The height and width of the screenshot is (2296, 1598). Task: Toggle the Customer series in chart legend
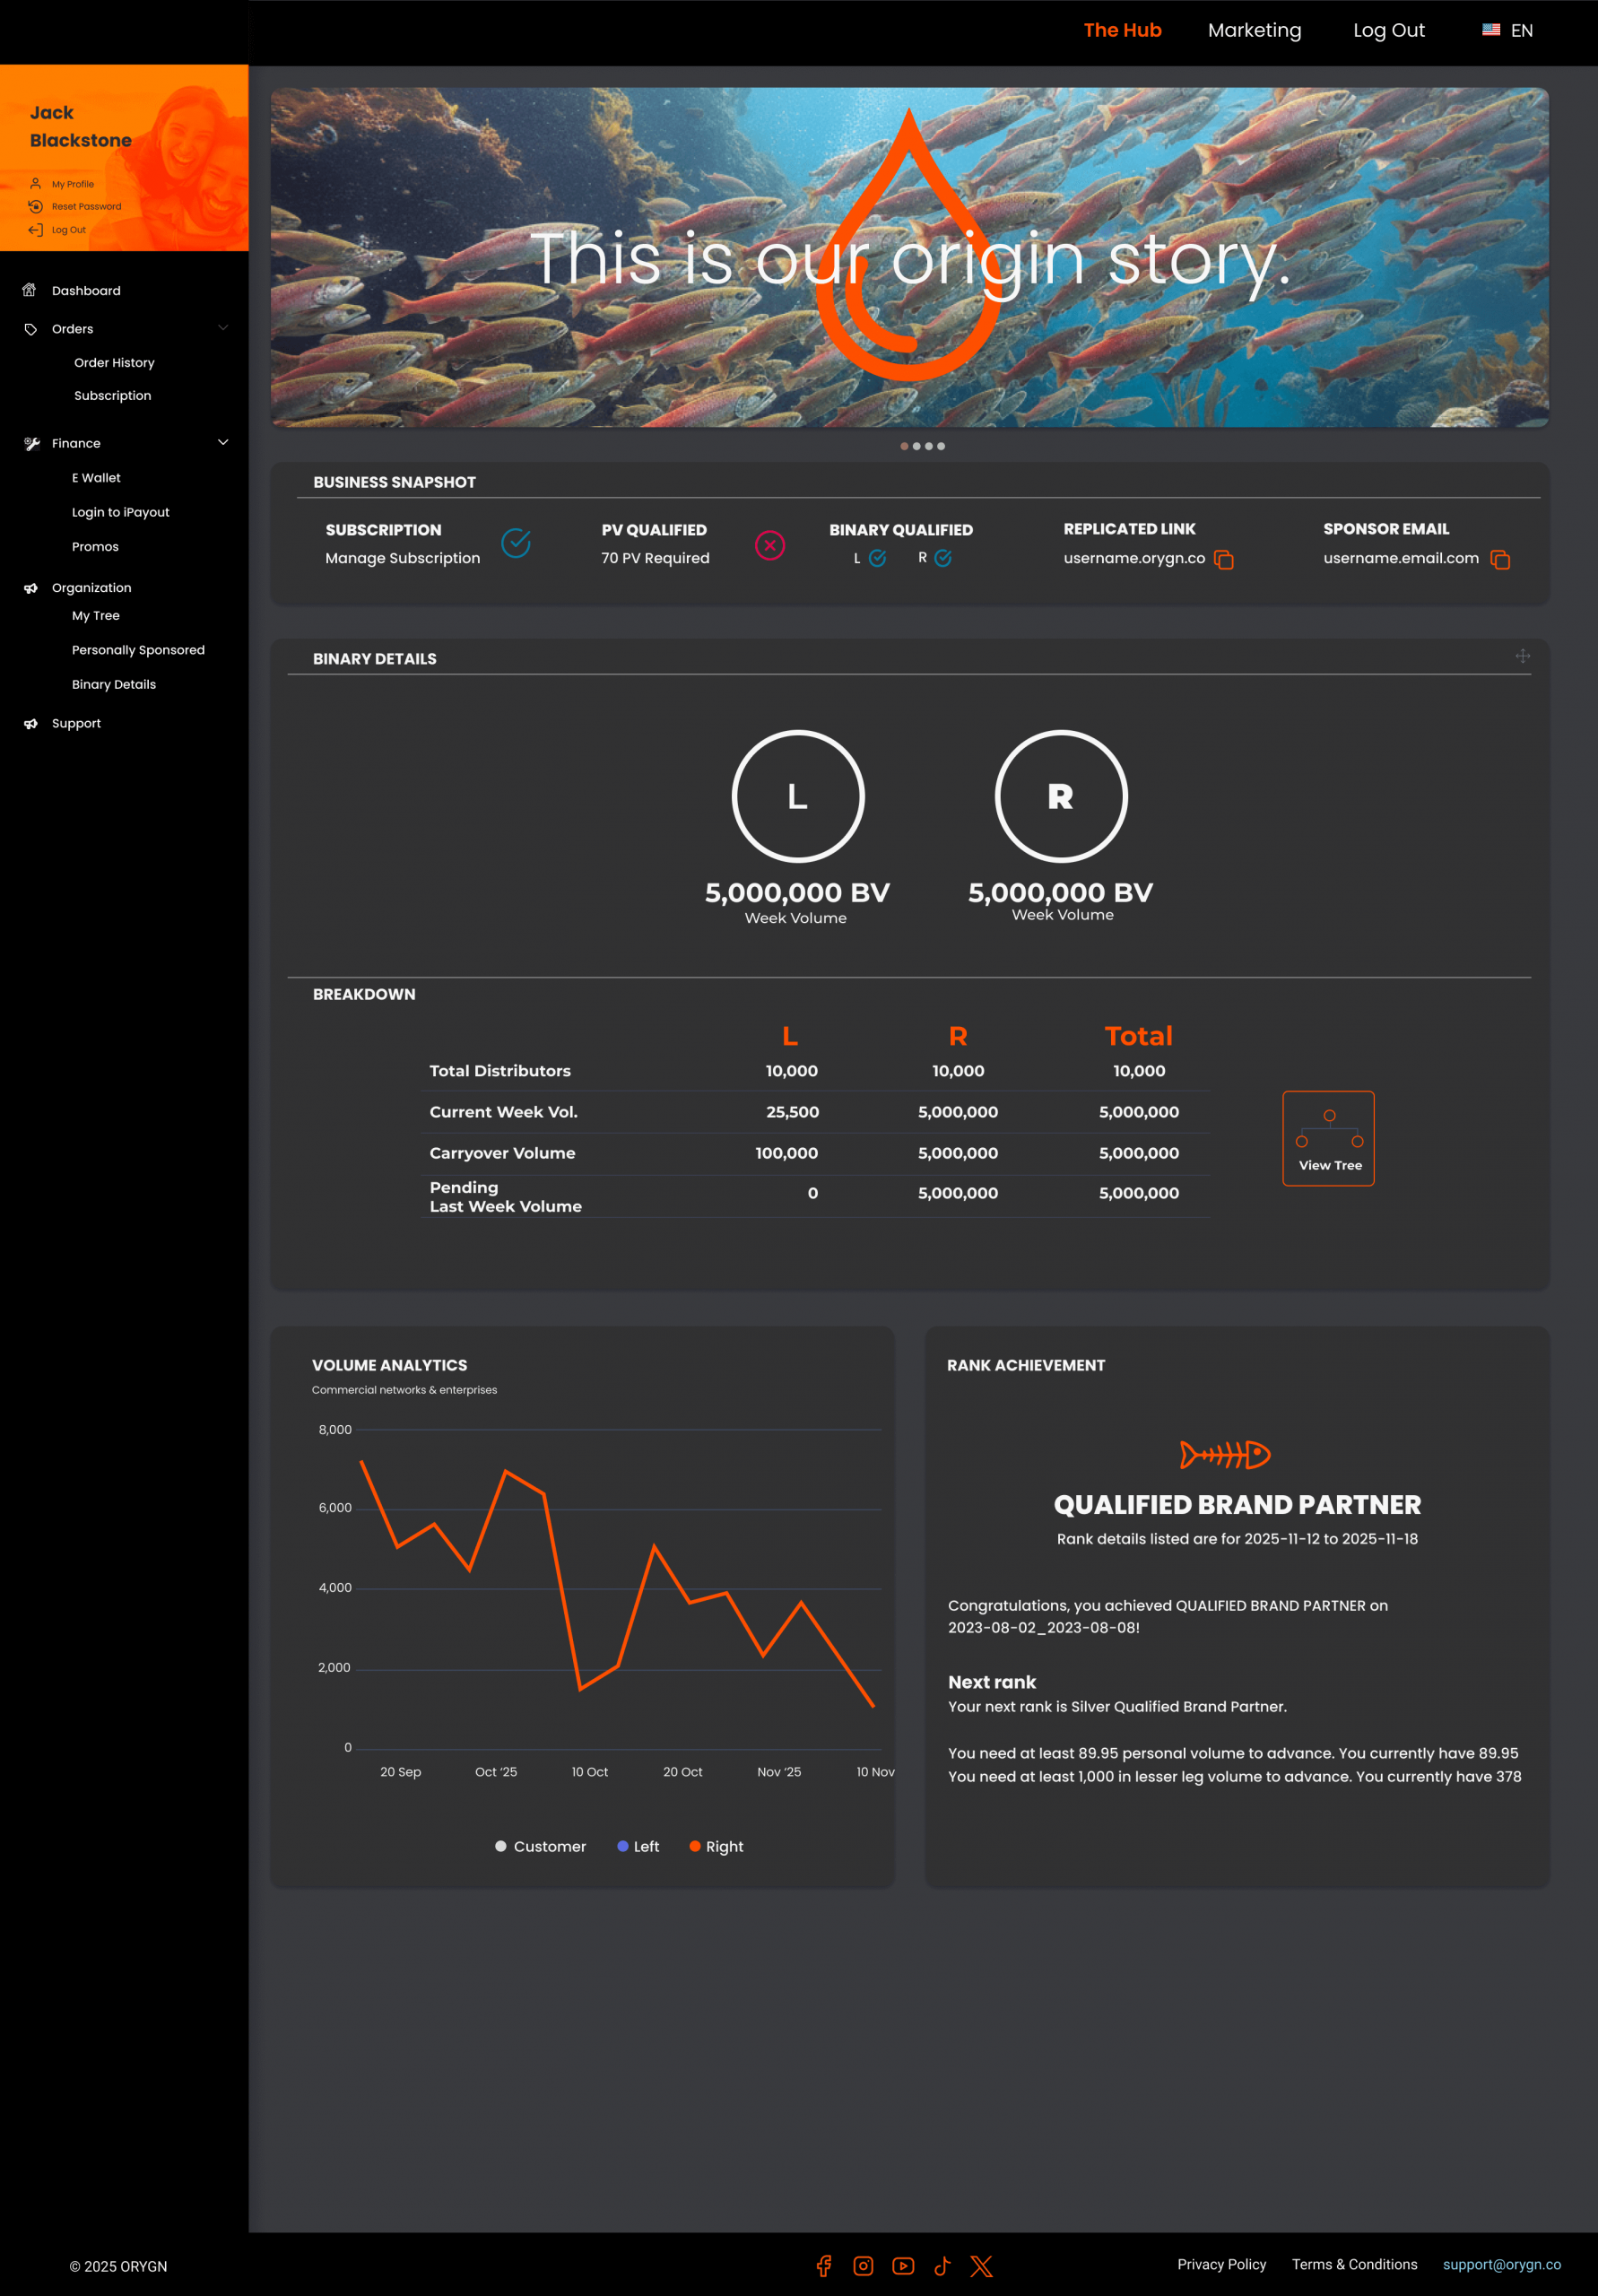[541, 1846]
